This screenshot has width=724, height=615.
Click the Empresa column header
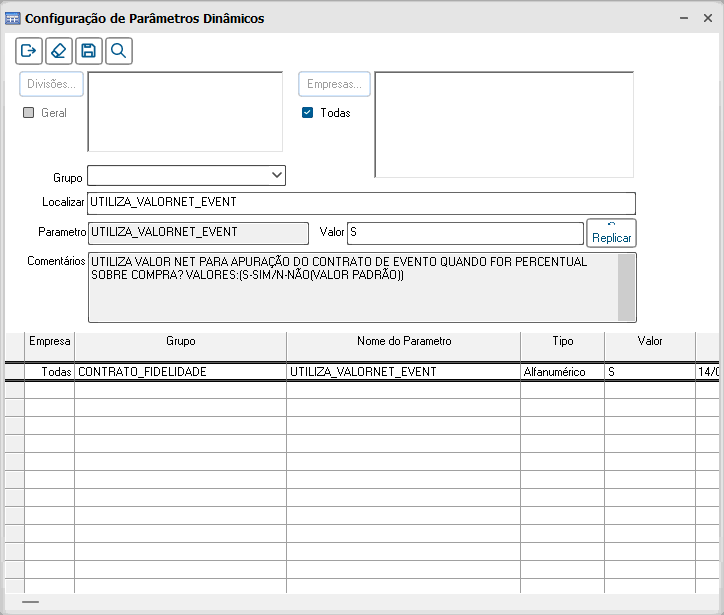[49, 342]
